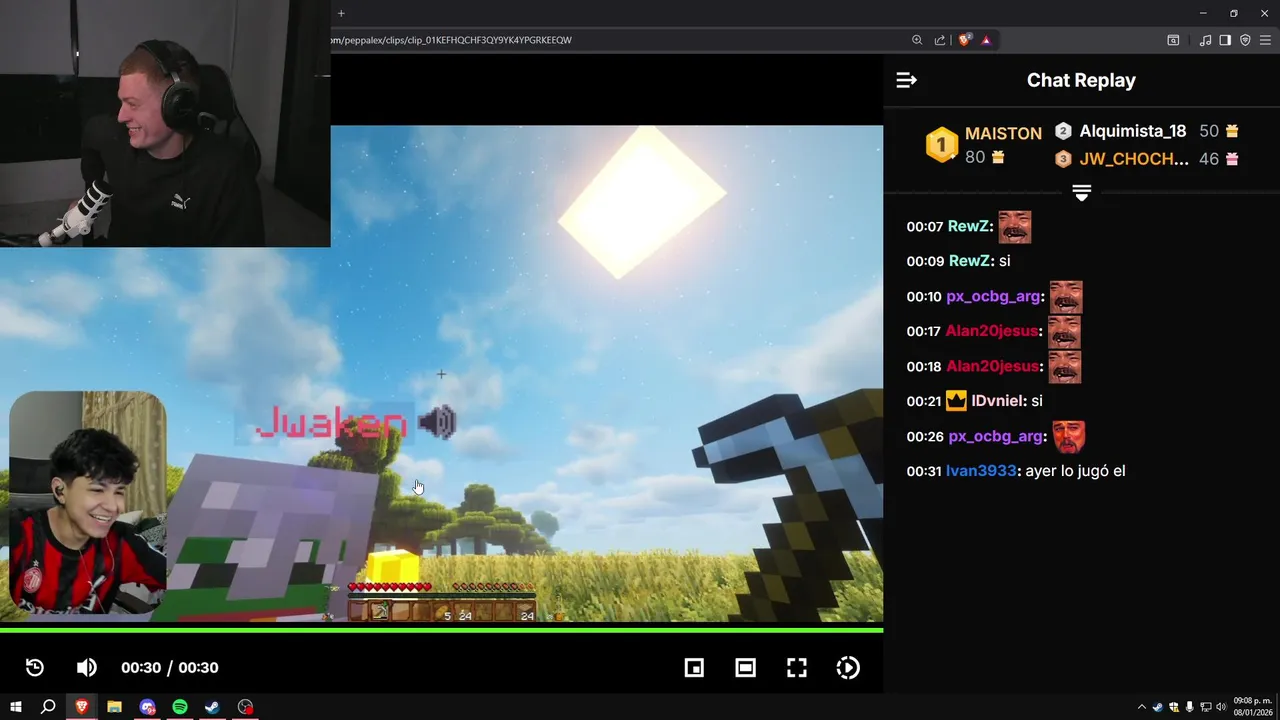Click the green video progress bar
This screenshot has height=720, width=1280.
point(441,630)
